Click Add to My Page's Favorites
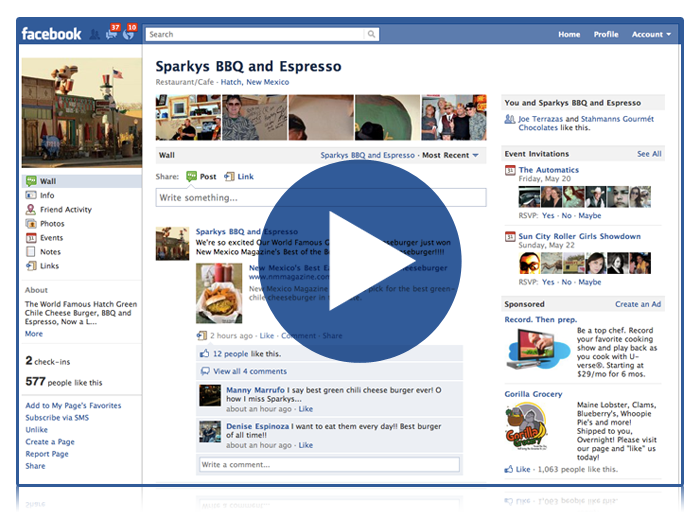 click(x=73, y=405)
